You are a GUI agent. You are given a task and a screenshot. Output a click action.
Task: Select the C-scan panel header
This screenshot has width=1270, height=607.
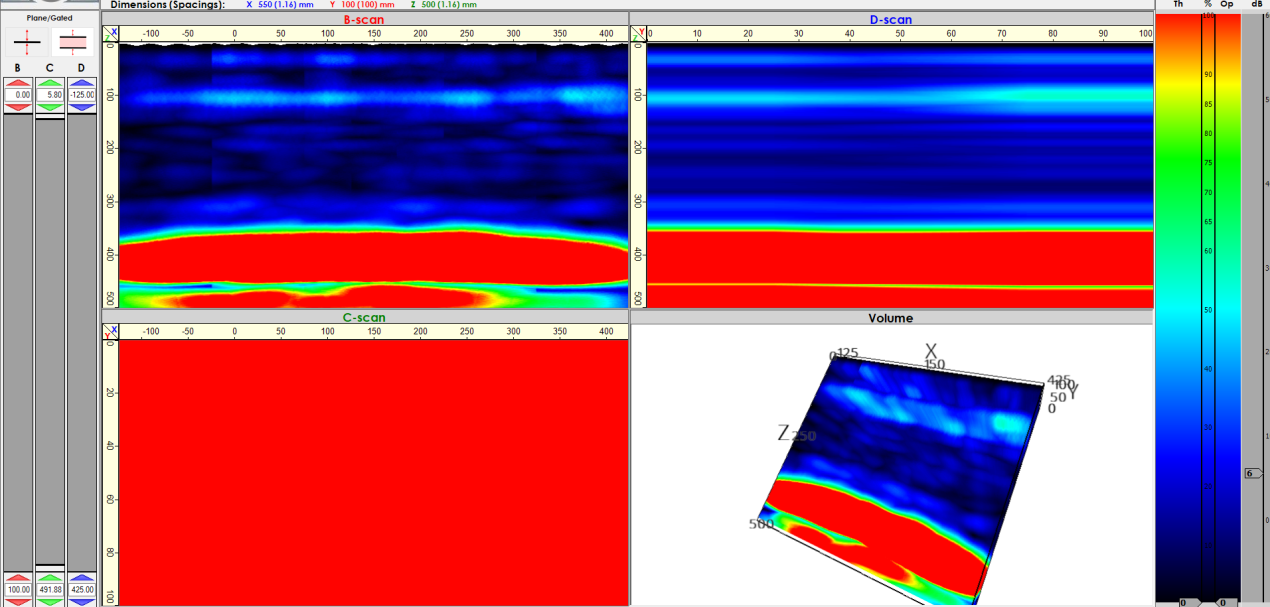click(364, 318)
